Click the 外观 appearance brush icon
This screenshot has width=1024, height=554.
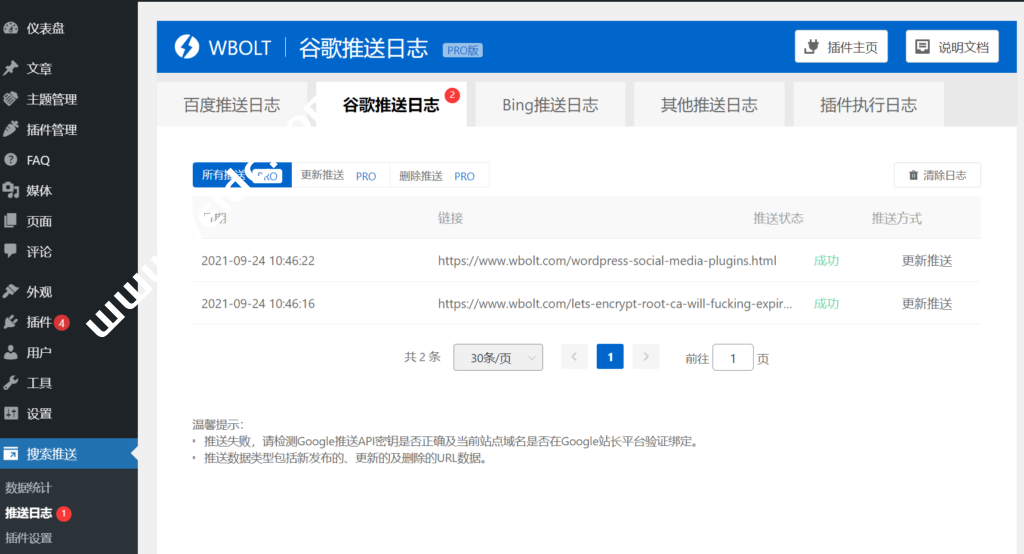pos(10,291)
